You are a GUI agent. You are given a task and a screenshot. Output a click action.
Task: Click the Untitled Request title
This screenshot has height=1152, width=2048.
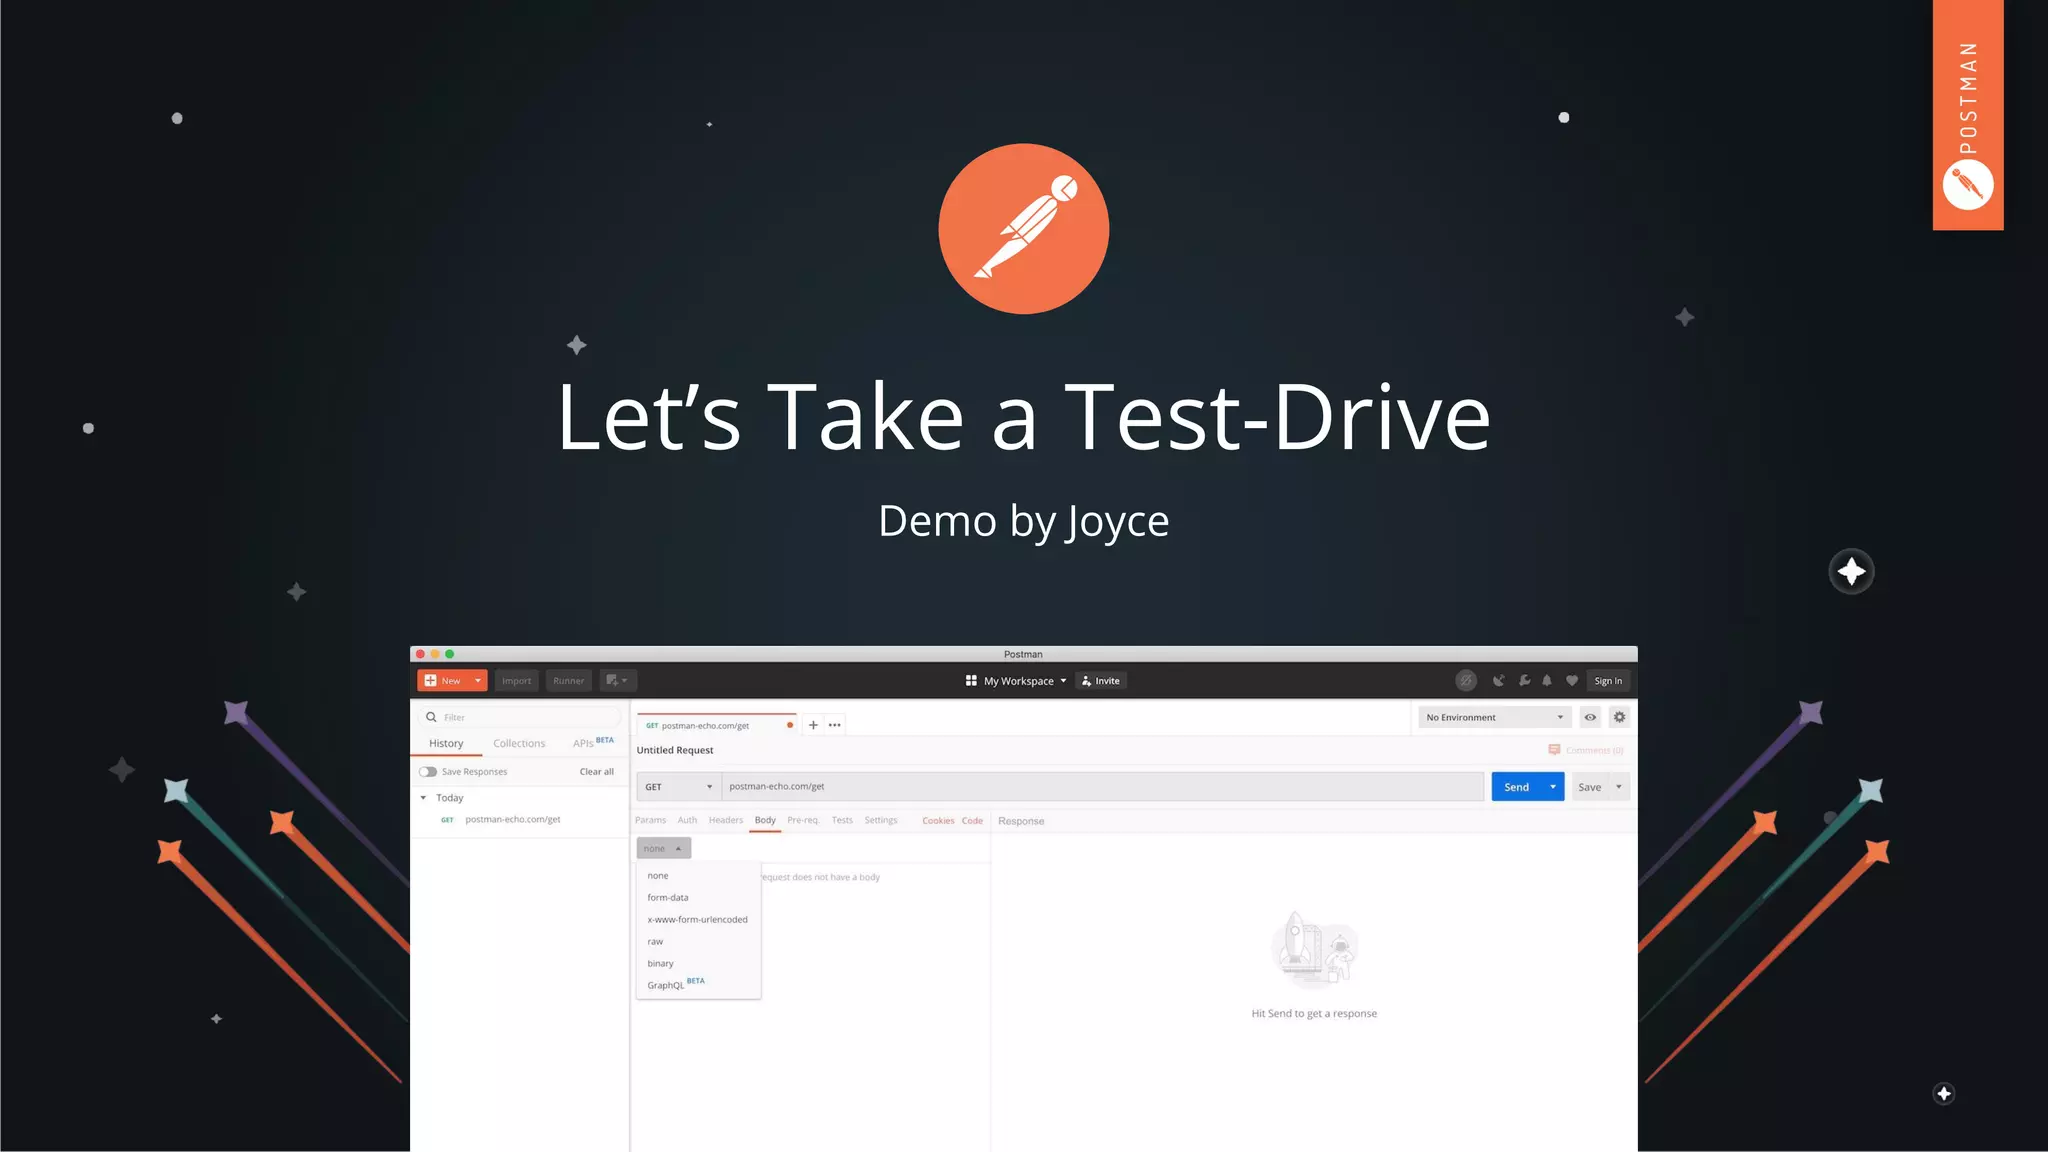[x=675, y=750]
